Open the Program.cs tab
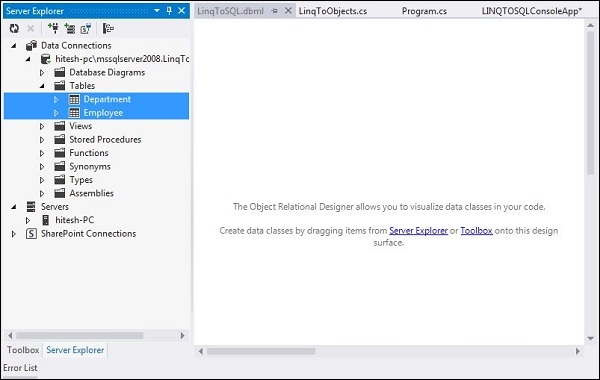600x380 pixels. (x=424, y=11)
